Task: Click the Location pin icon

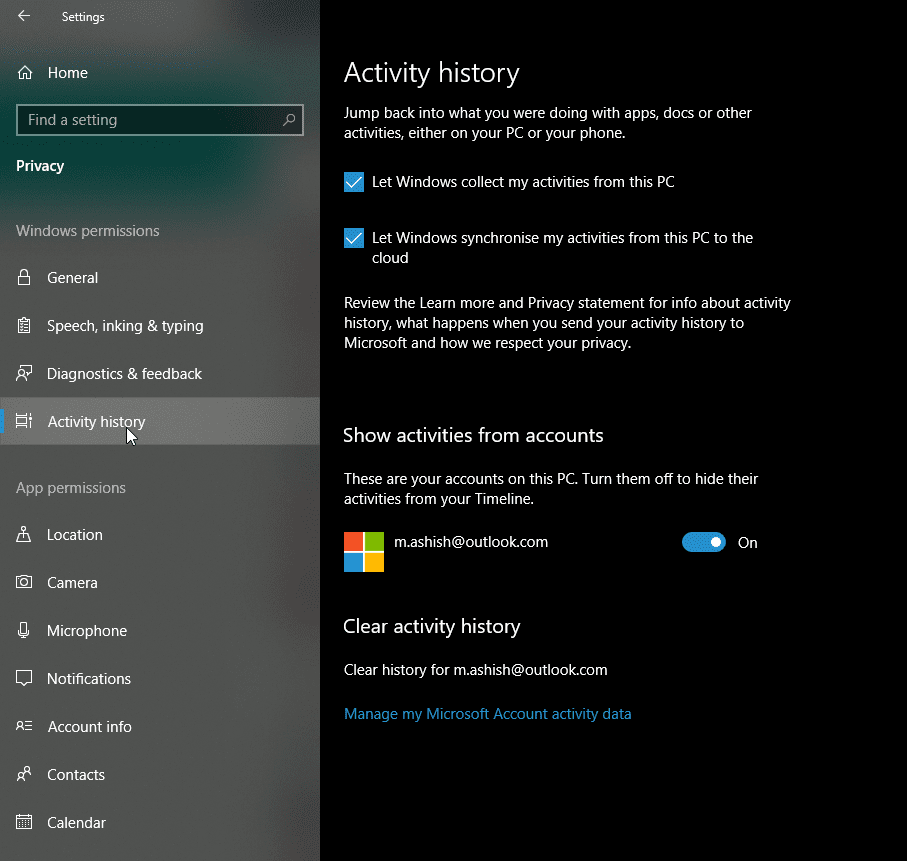Action: tap(24, 534)
